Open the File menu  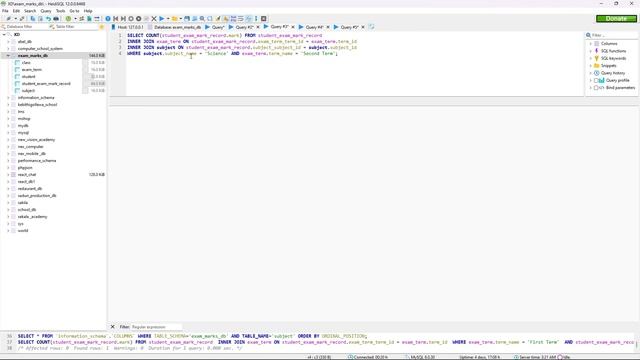(5, 11)
